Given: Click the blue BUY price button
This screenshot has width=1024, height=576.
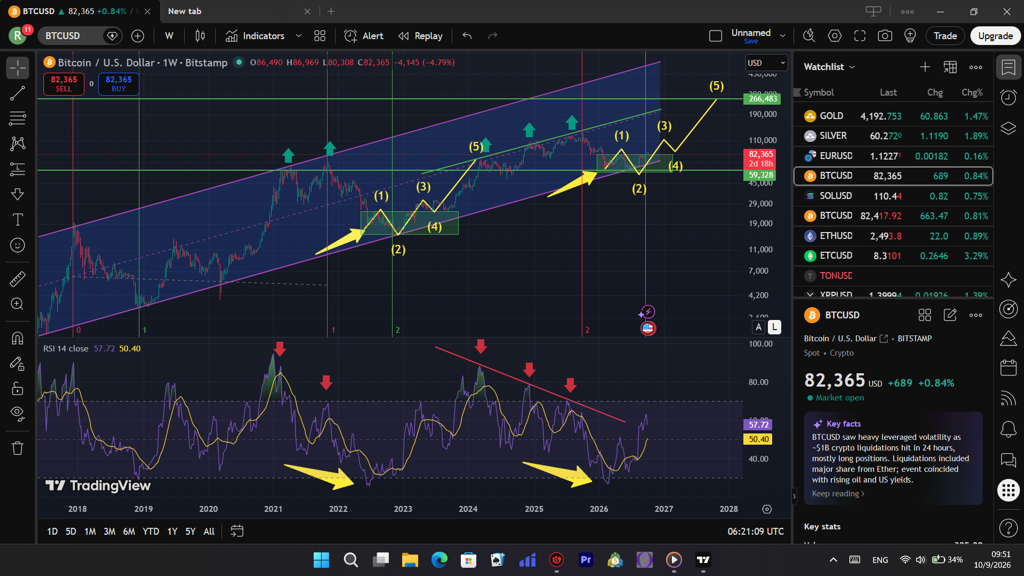Looking at the screenshot, I should [118, 84].
